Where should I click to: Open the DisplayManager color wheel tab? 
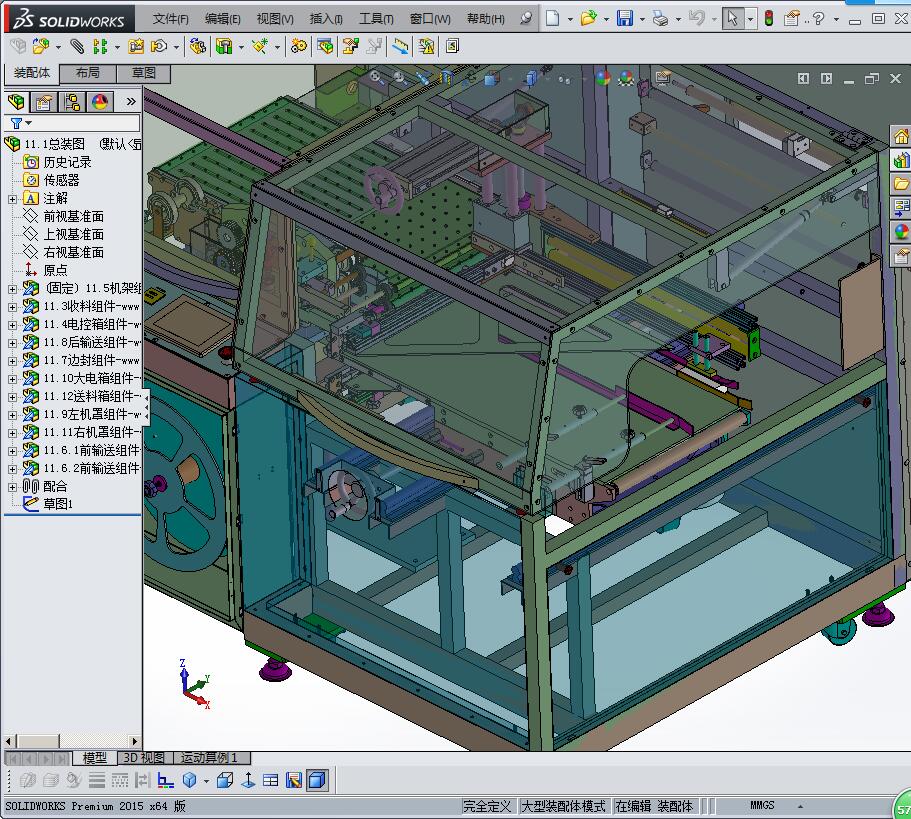coord(100,102)
